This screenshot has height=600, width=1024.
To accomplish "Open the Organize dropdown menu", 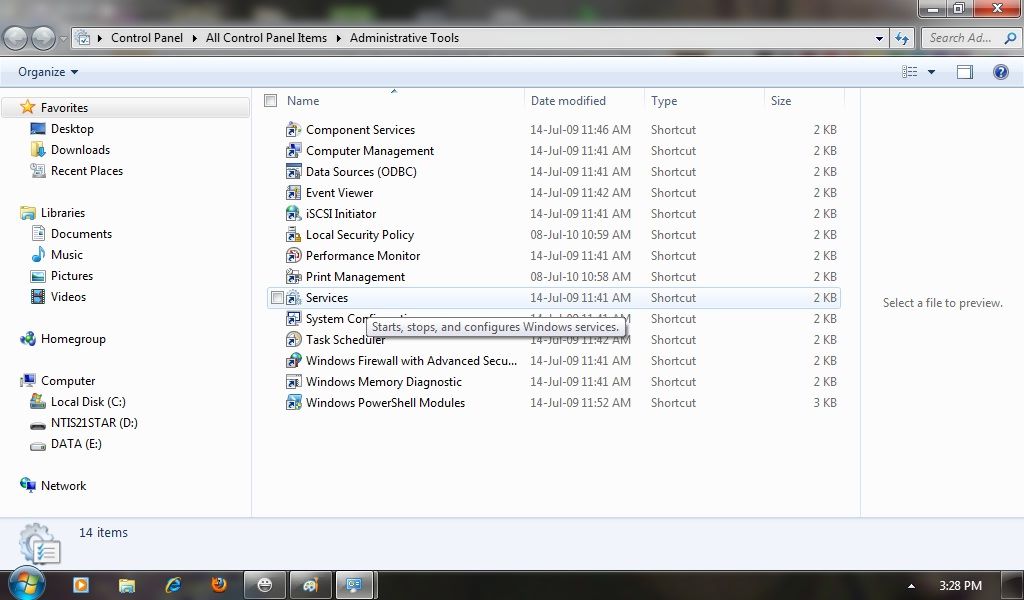I will pyautogui.click(x=48, y=72).
